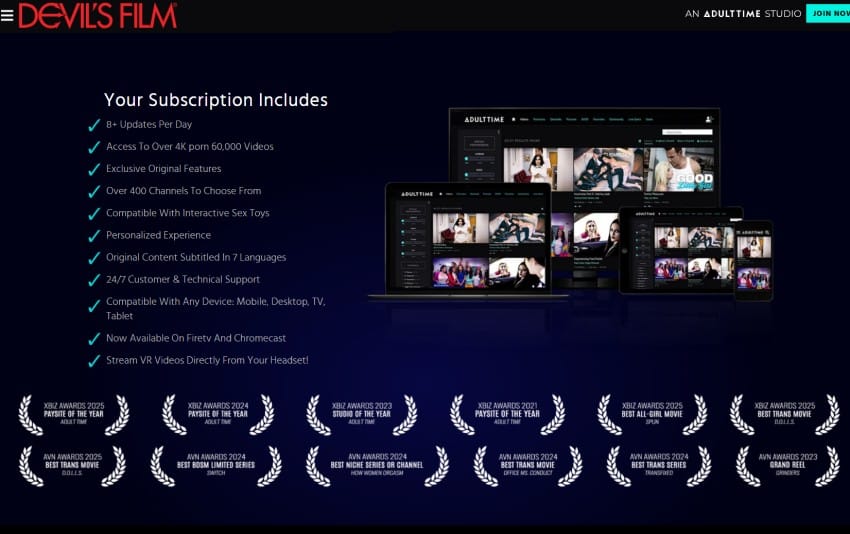Screen dimensions: 850x534
Task: Click the laptop device mockup image
Action: (x=468, y=241)
